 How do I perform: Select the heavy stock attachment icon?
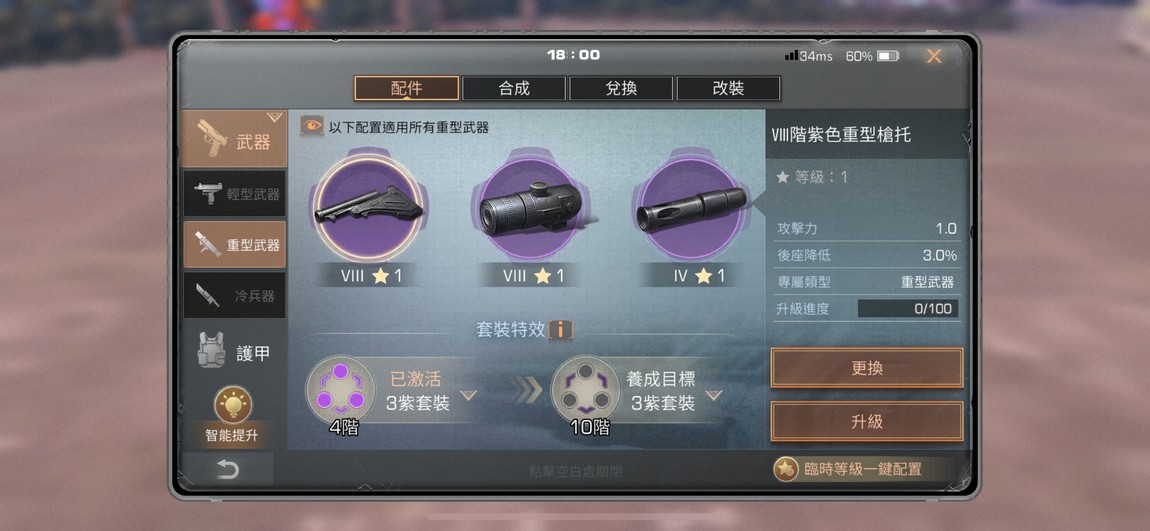click(x=369, y=209)
